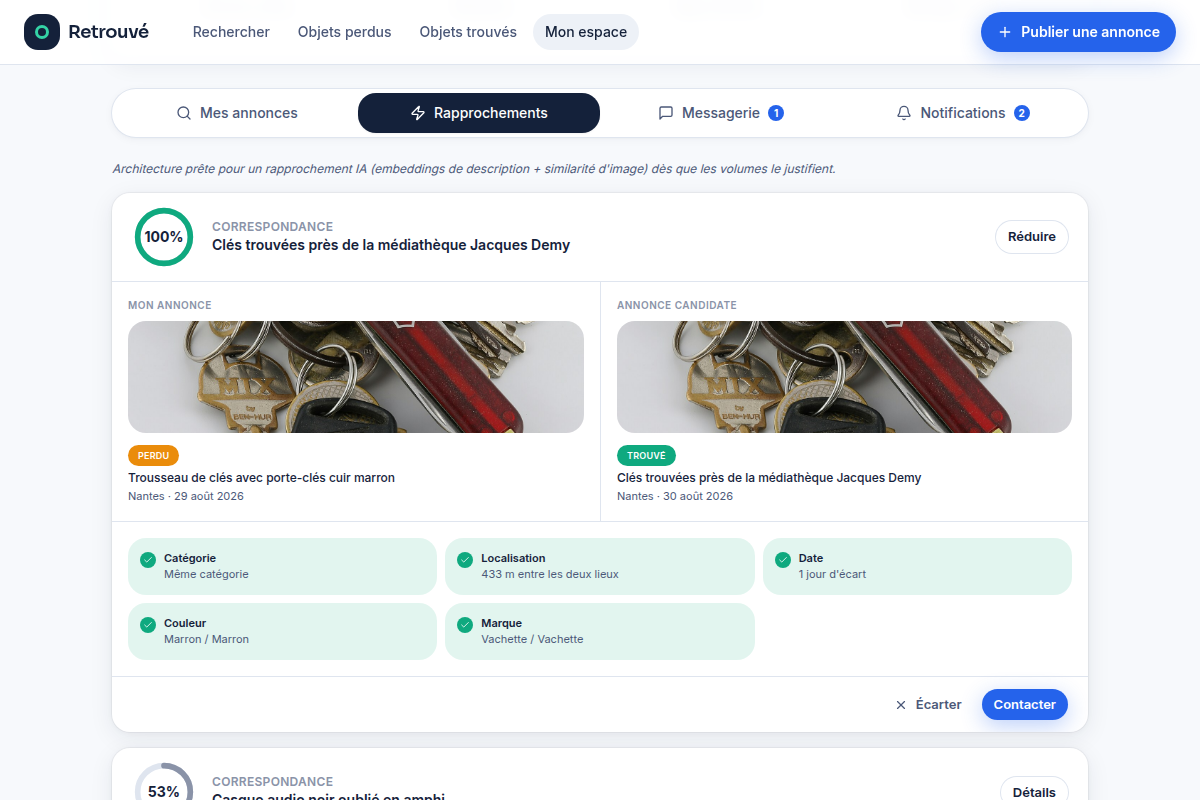Dismiss the match with Écarter
Screen dimensions: 1200x800
pos(928,705)
